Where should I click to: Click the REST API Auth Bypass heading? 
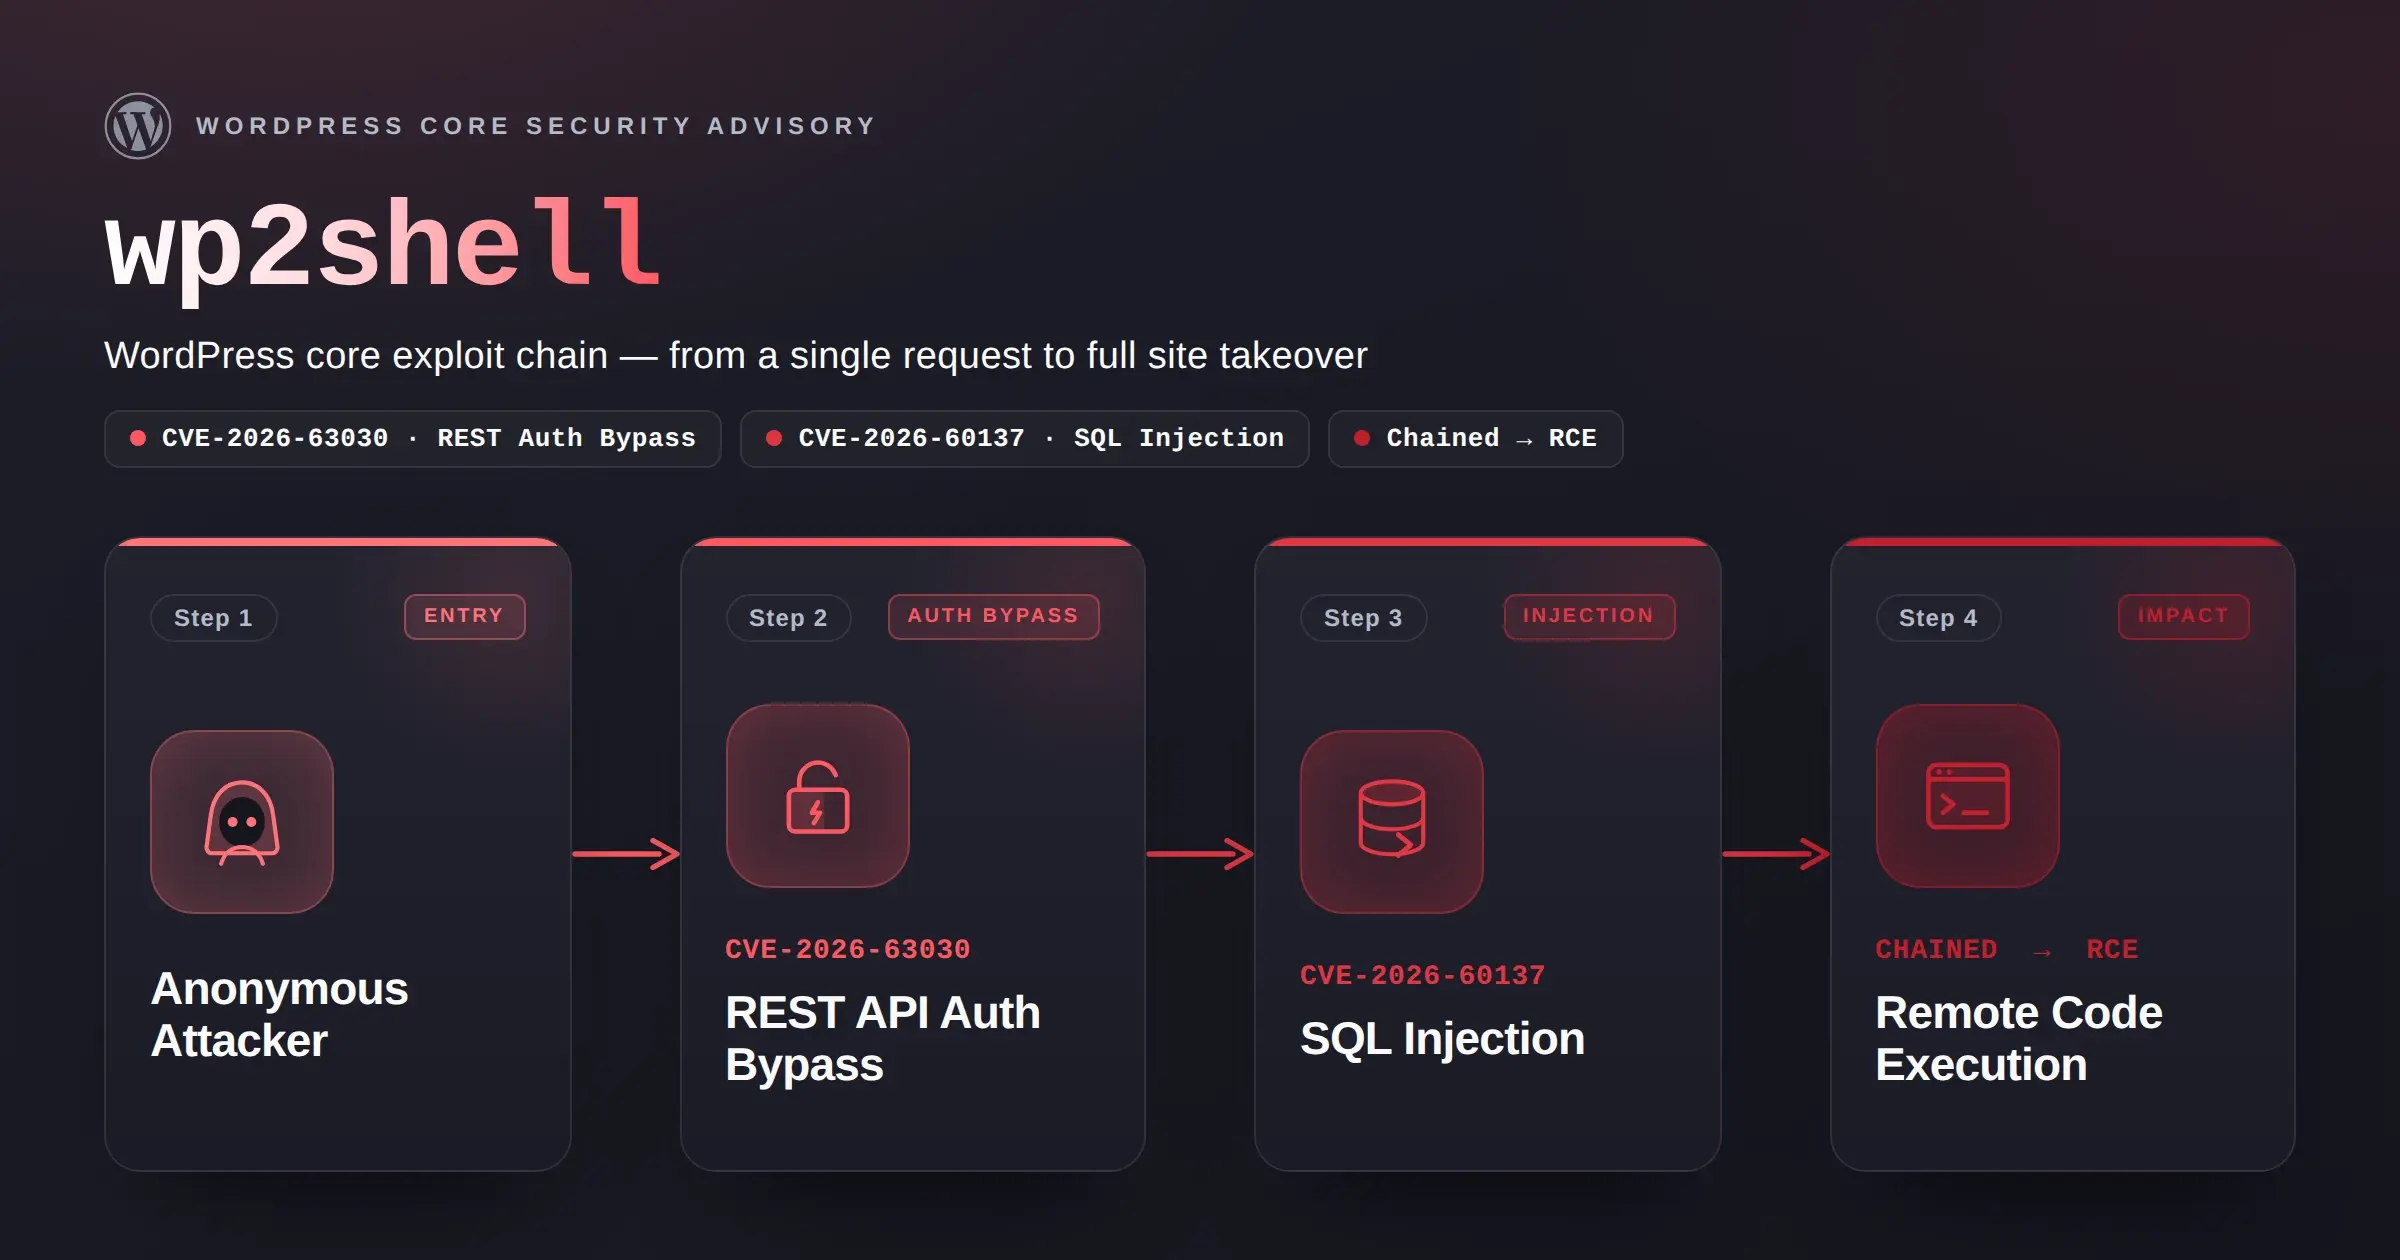(x=883, y=1040)
